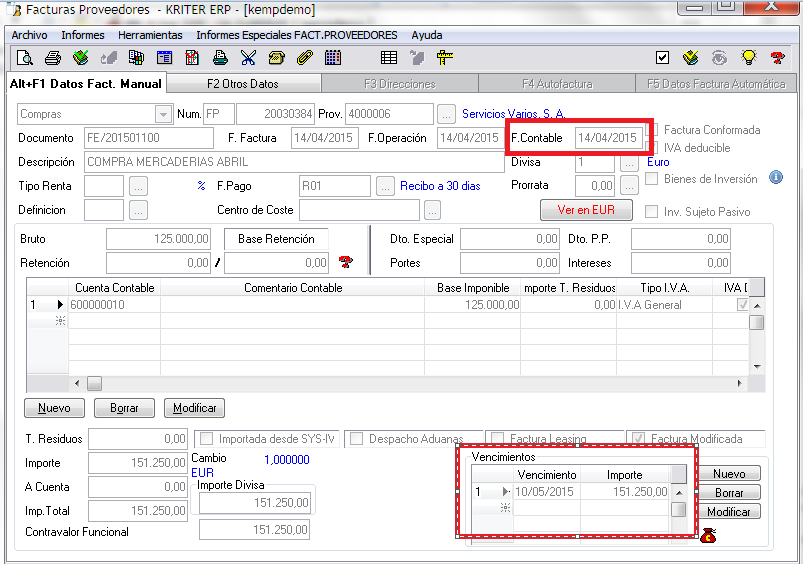Click the Modificar button under accounts grid
Image resolution: width=803 pixels, height=564 pixels.
[194, 408]
